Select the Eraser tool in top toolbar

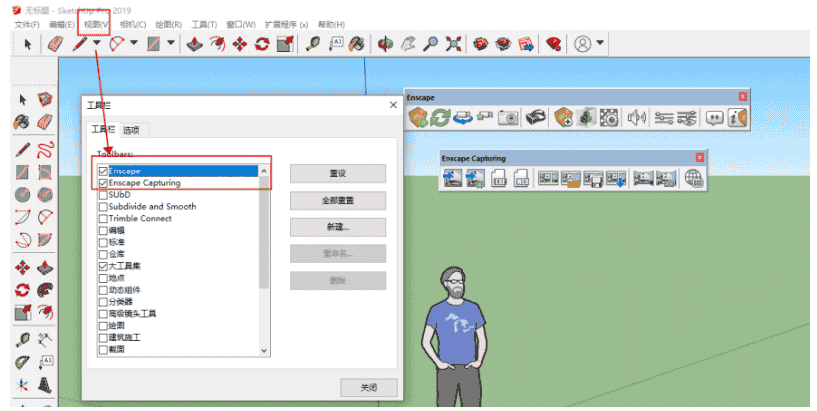[56, 44]
